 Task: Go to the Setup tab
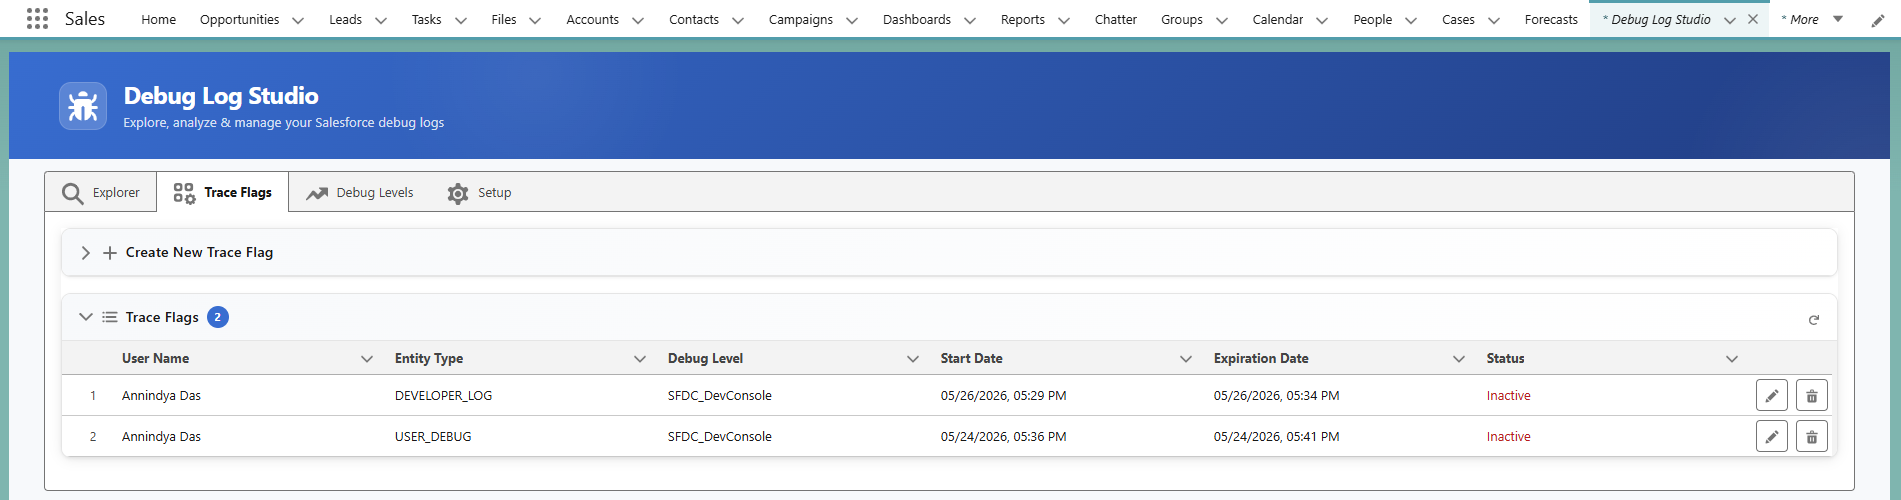(x=480, y=192)
